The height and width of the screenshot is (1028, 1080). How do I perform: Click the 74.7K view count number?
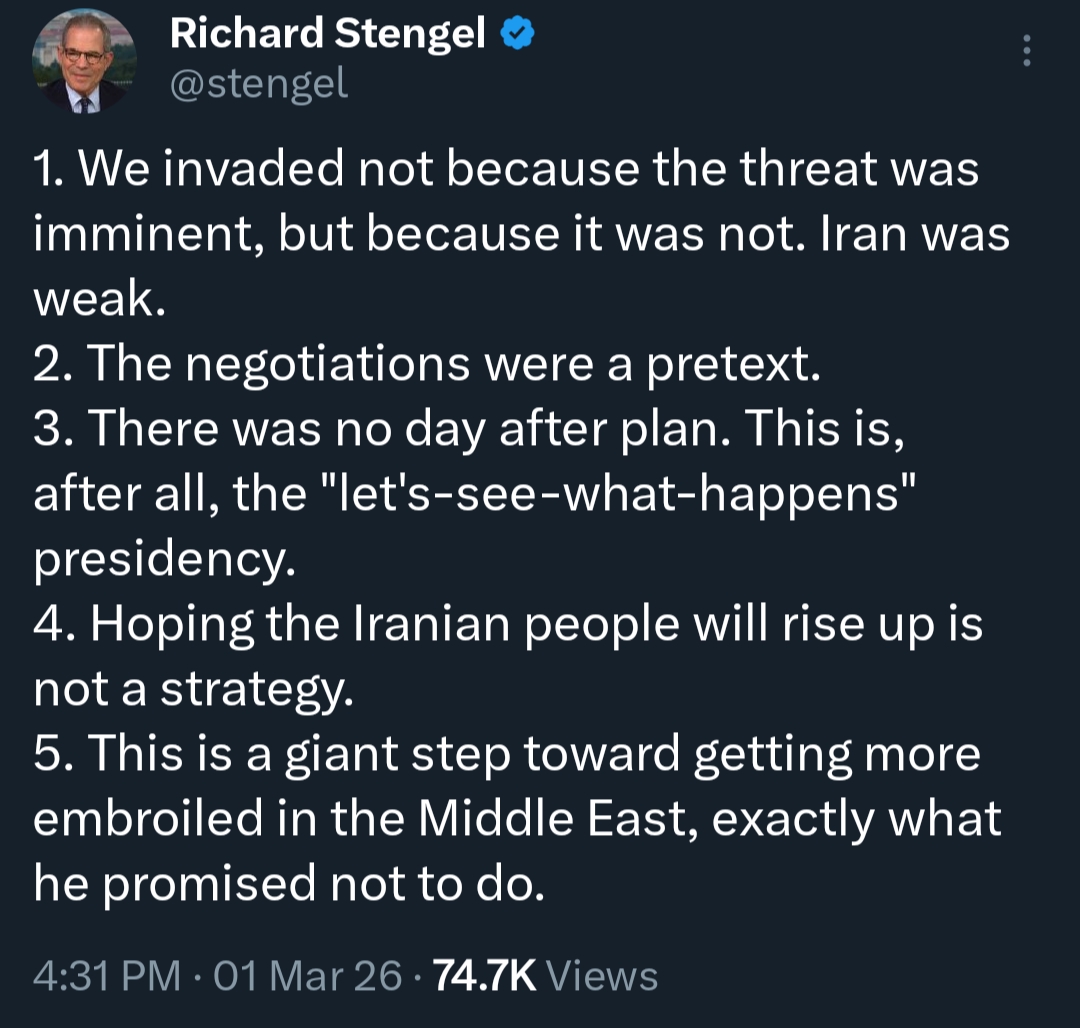coord(485,974)
